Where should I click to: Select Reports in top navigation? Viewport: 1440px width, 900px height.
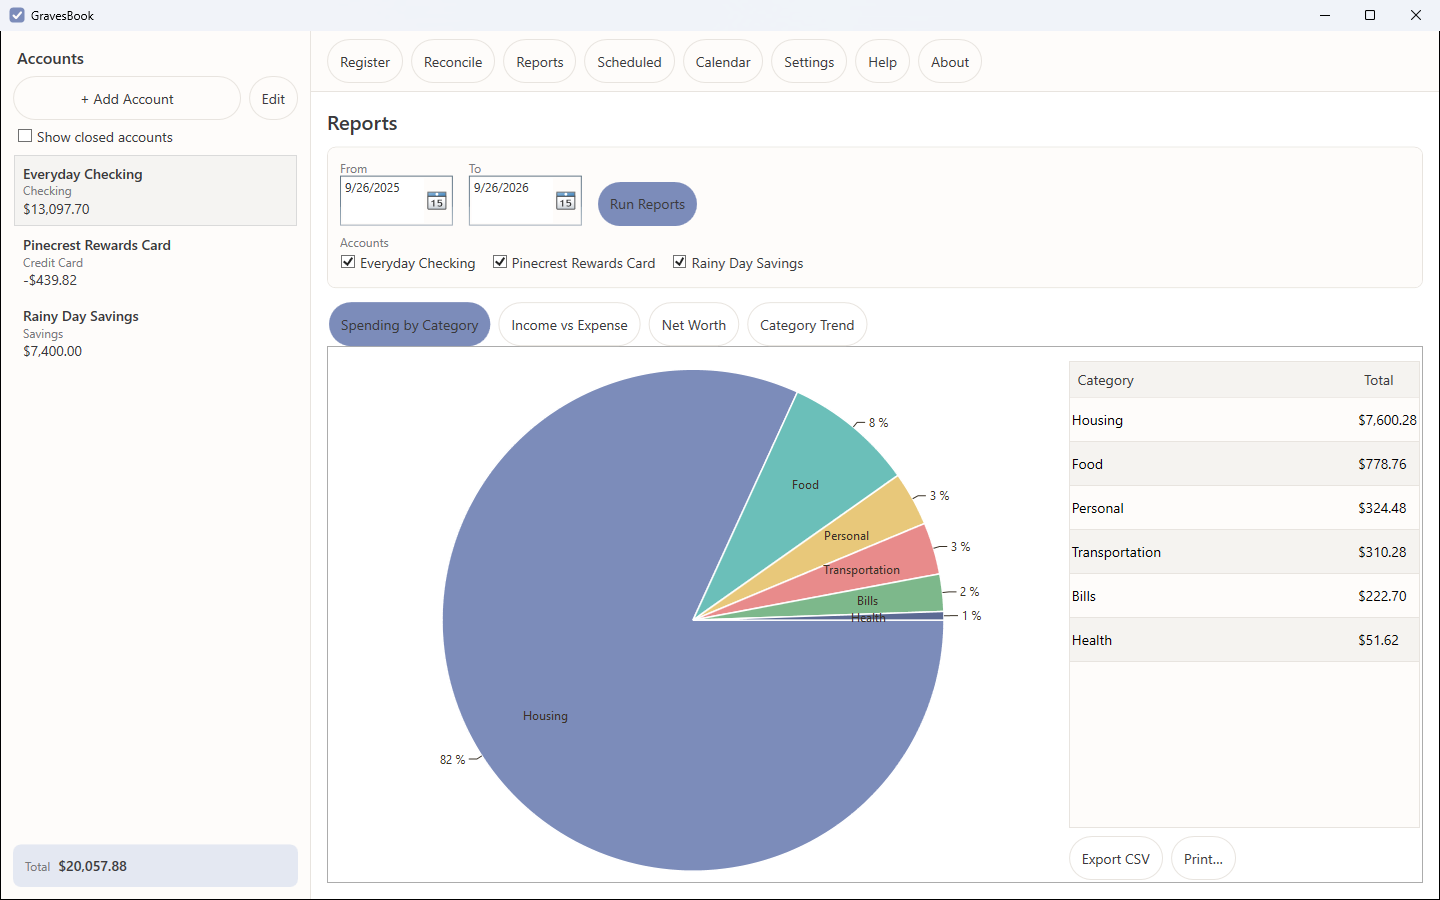coord(540,62)
